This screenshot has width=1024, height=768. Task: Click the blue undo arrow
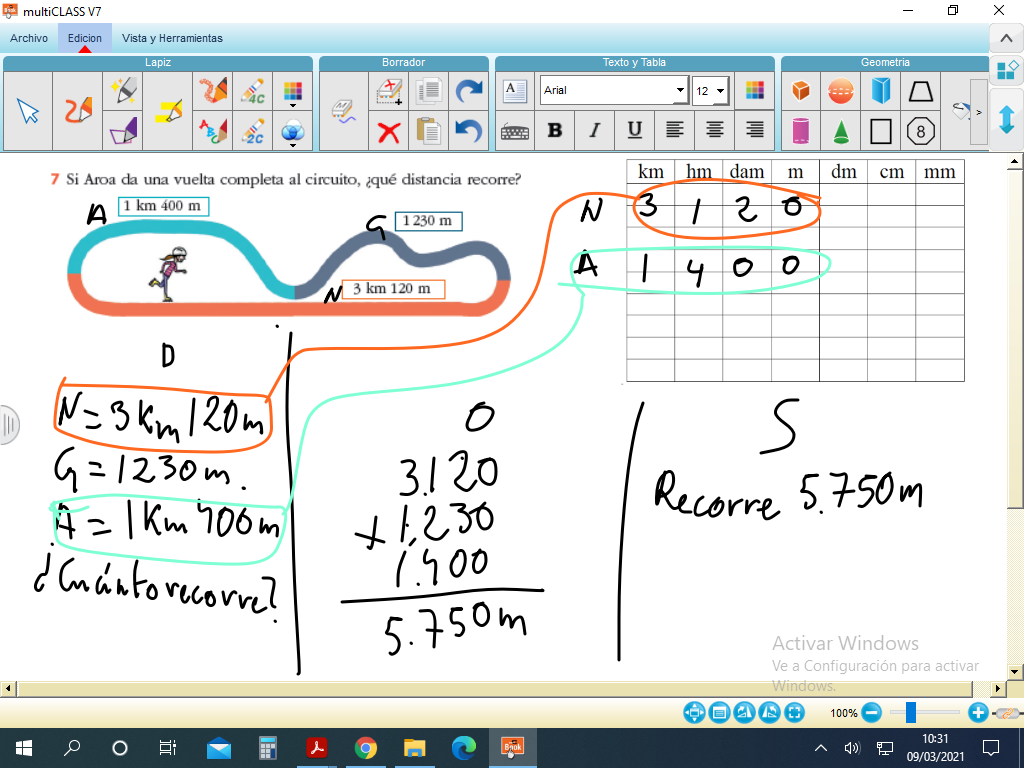468,131
